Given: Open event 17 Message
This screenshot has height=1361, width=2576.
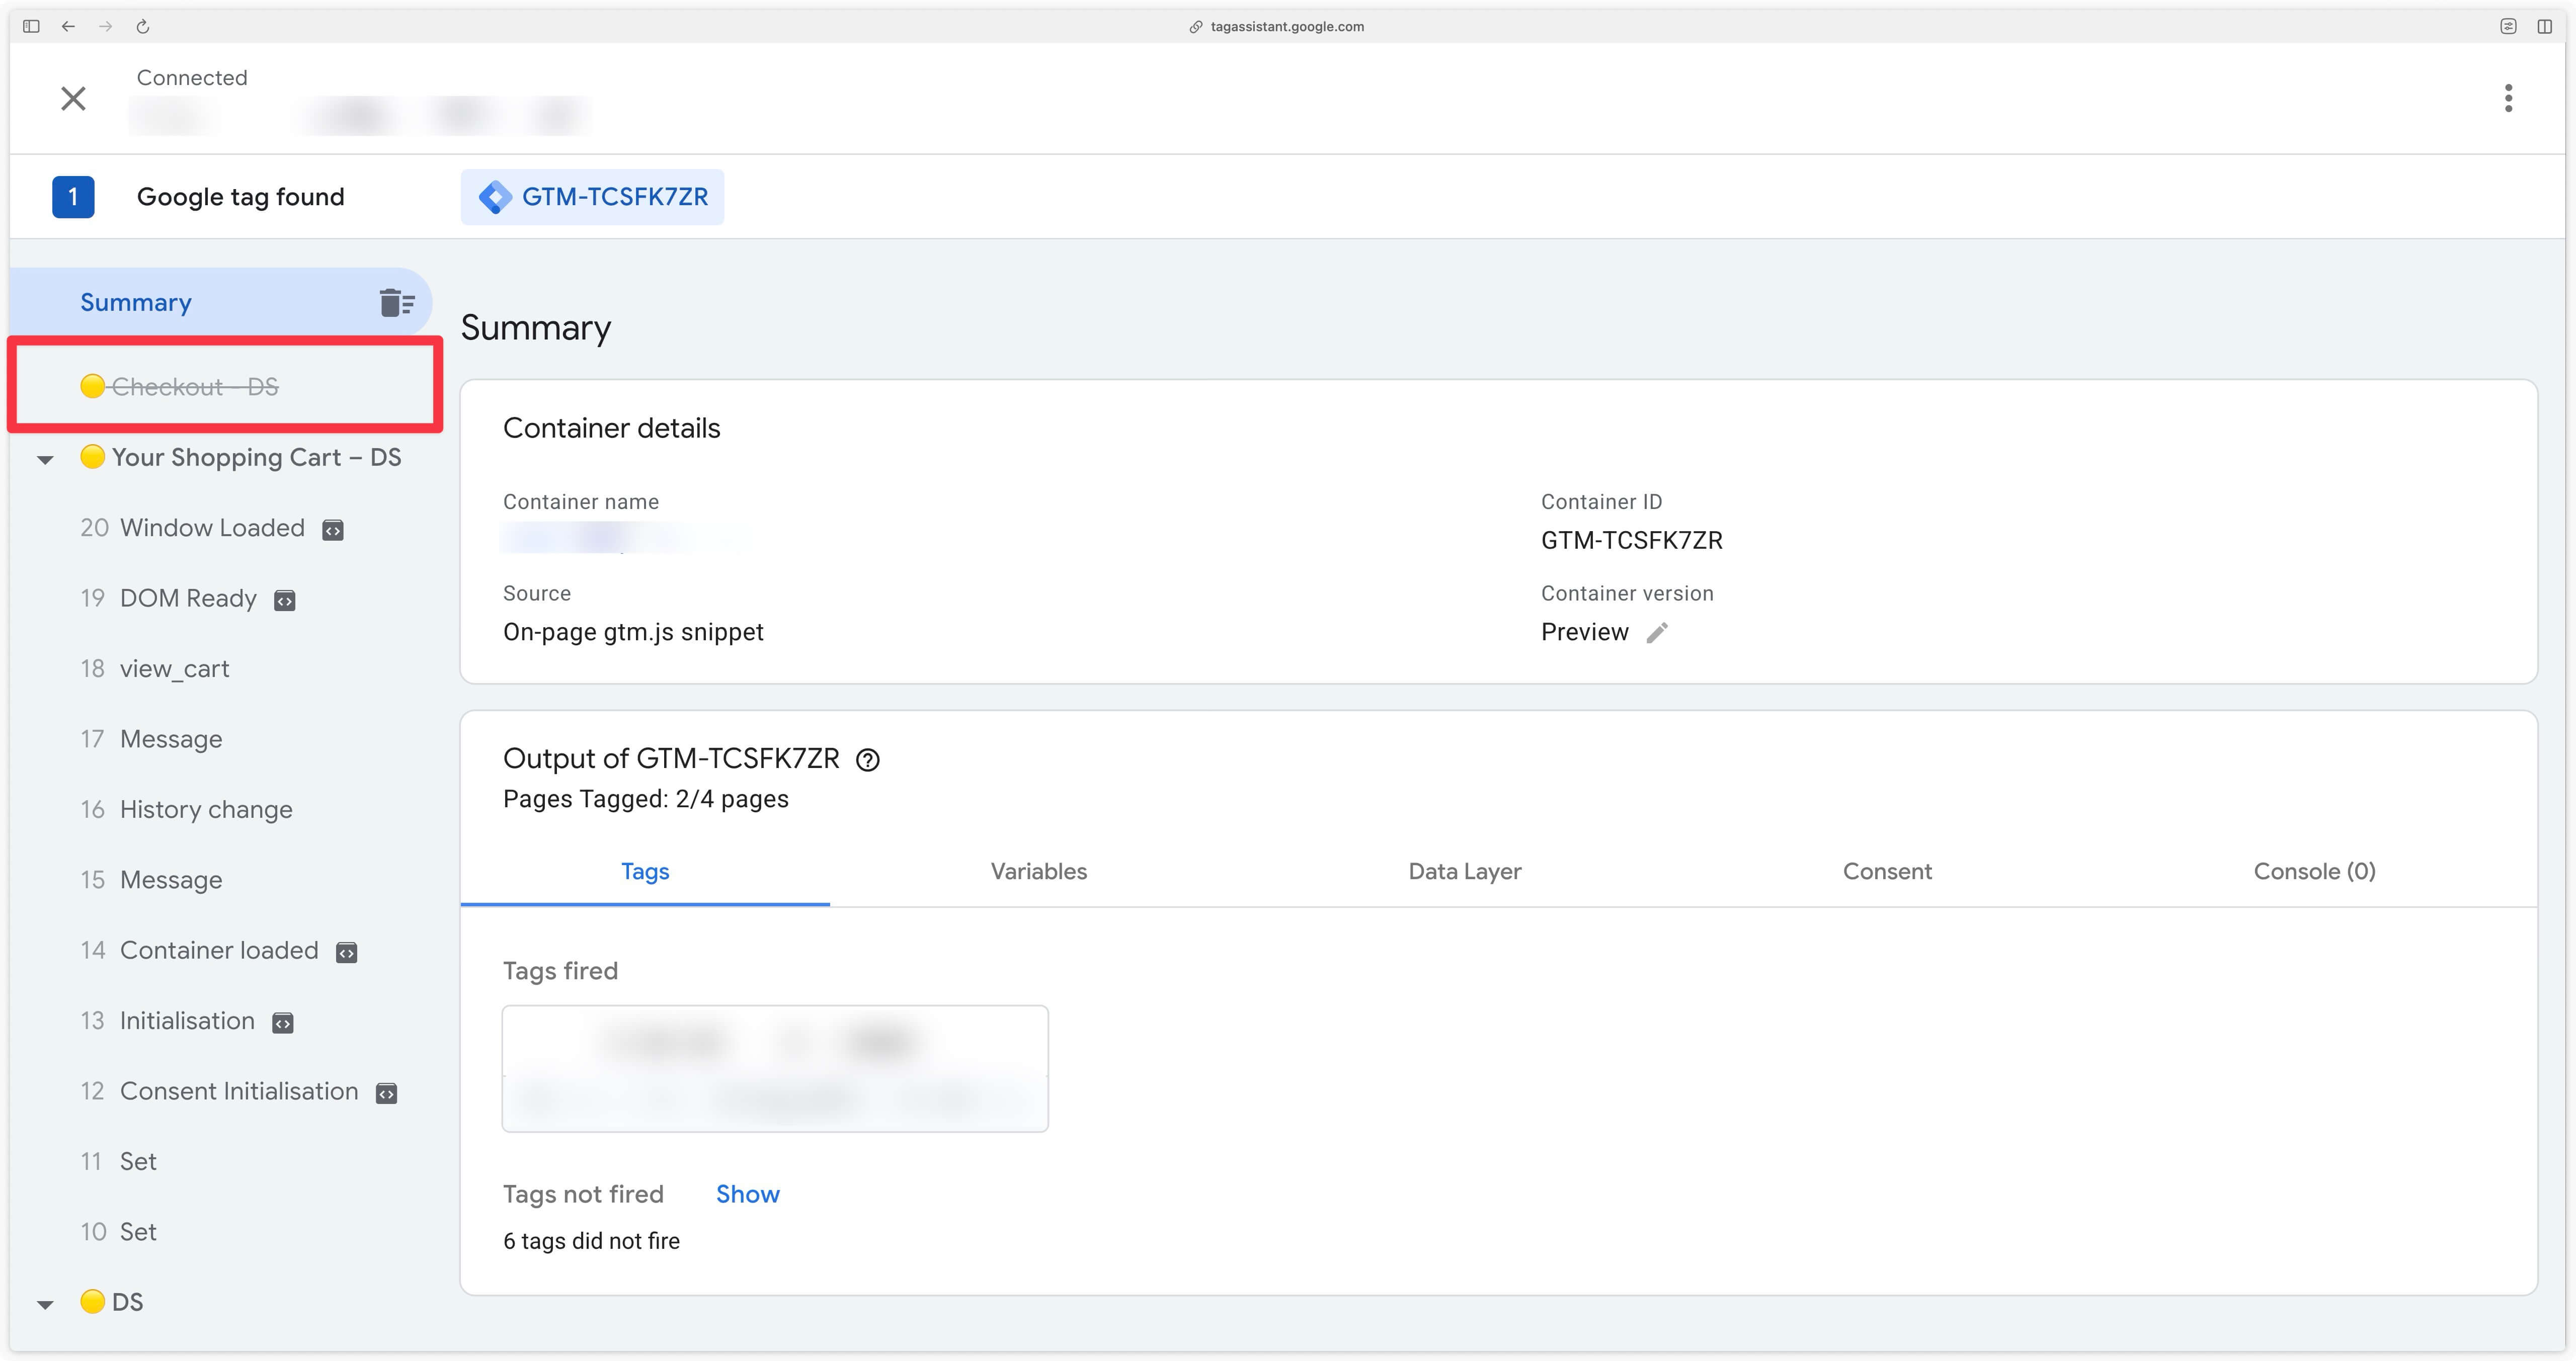Looking at the screenshot, I should [151, 739].
